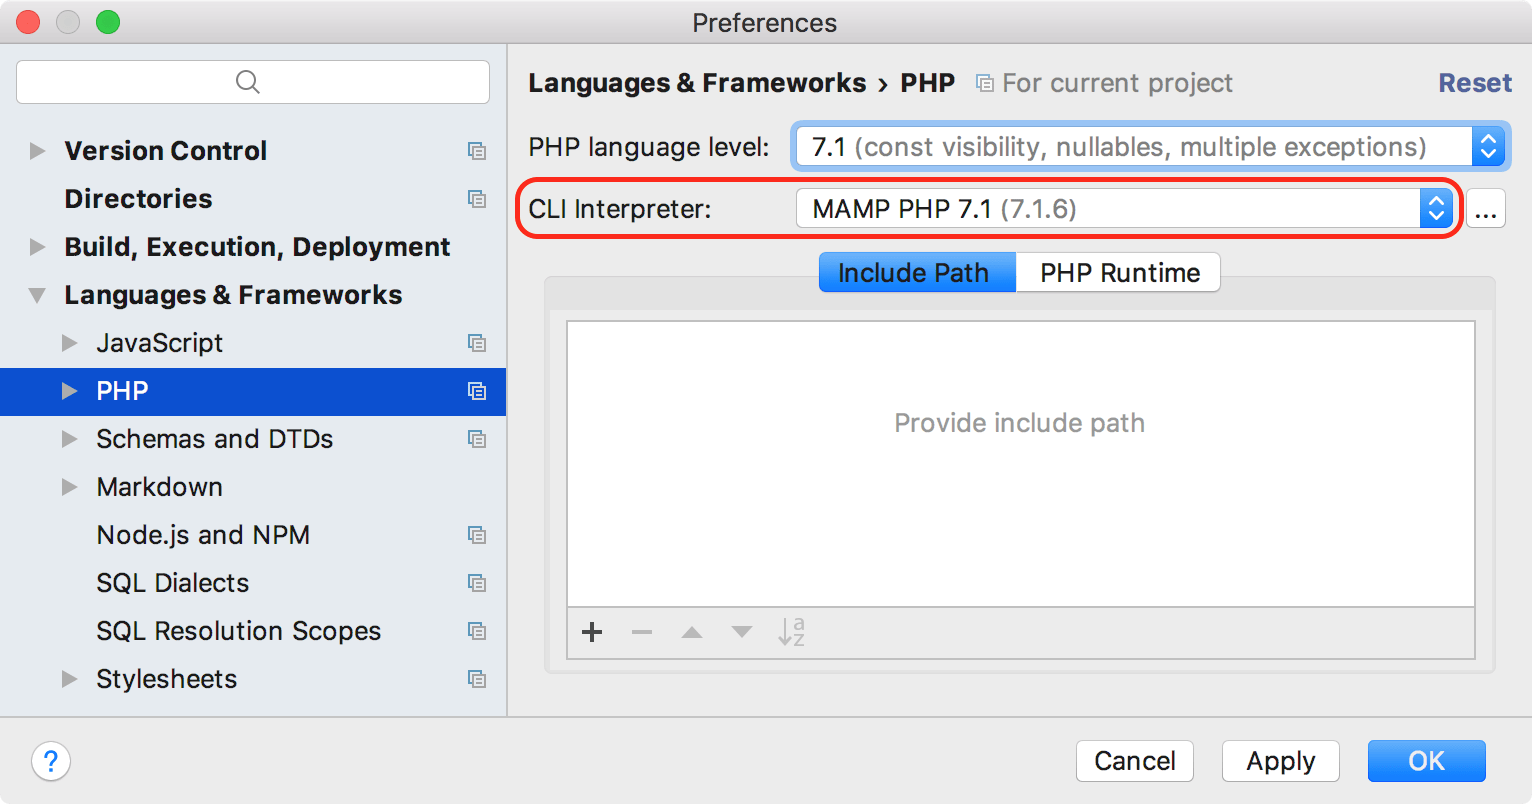Click project-scope icon beside Schemas and DTDs
This screenshot has width=1532, height=804.
tap(477, 439)
